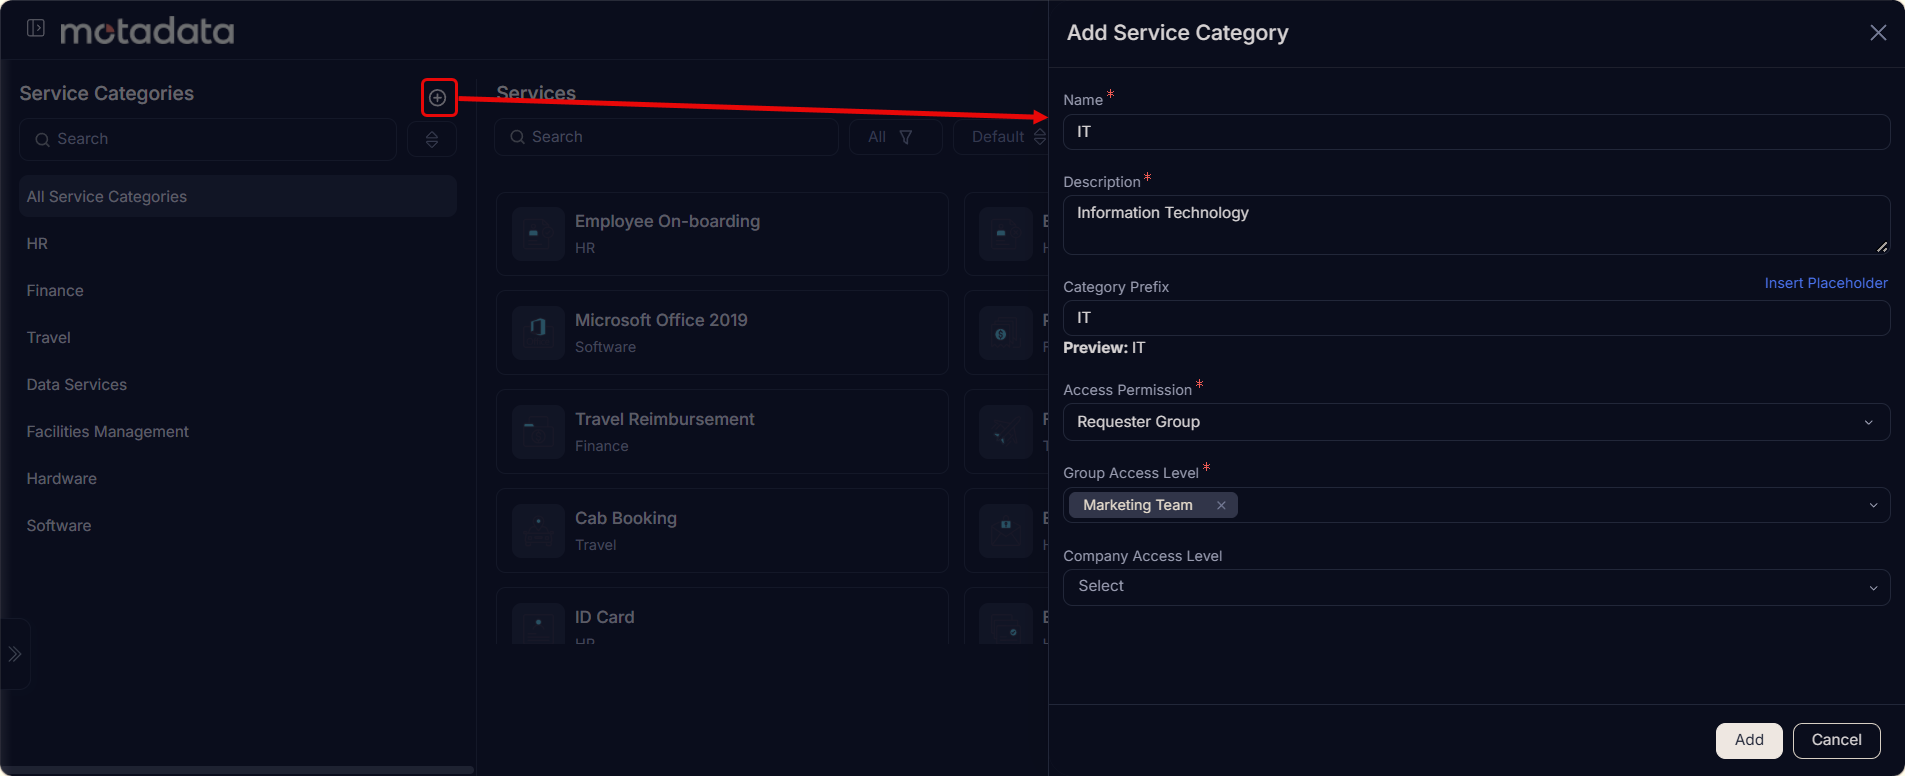The height and width of the screenshot is (776, 1905).
Task: Open the Default sort dropdown
Action: click(x=1001, y=137)
